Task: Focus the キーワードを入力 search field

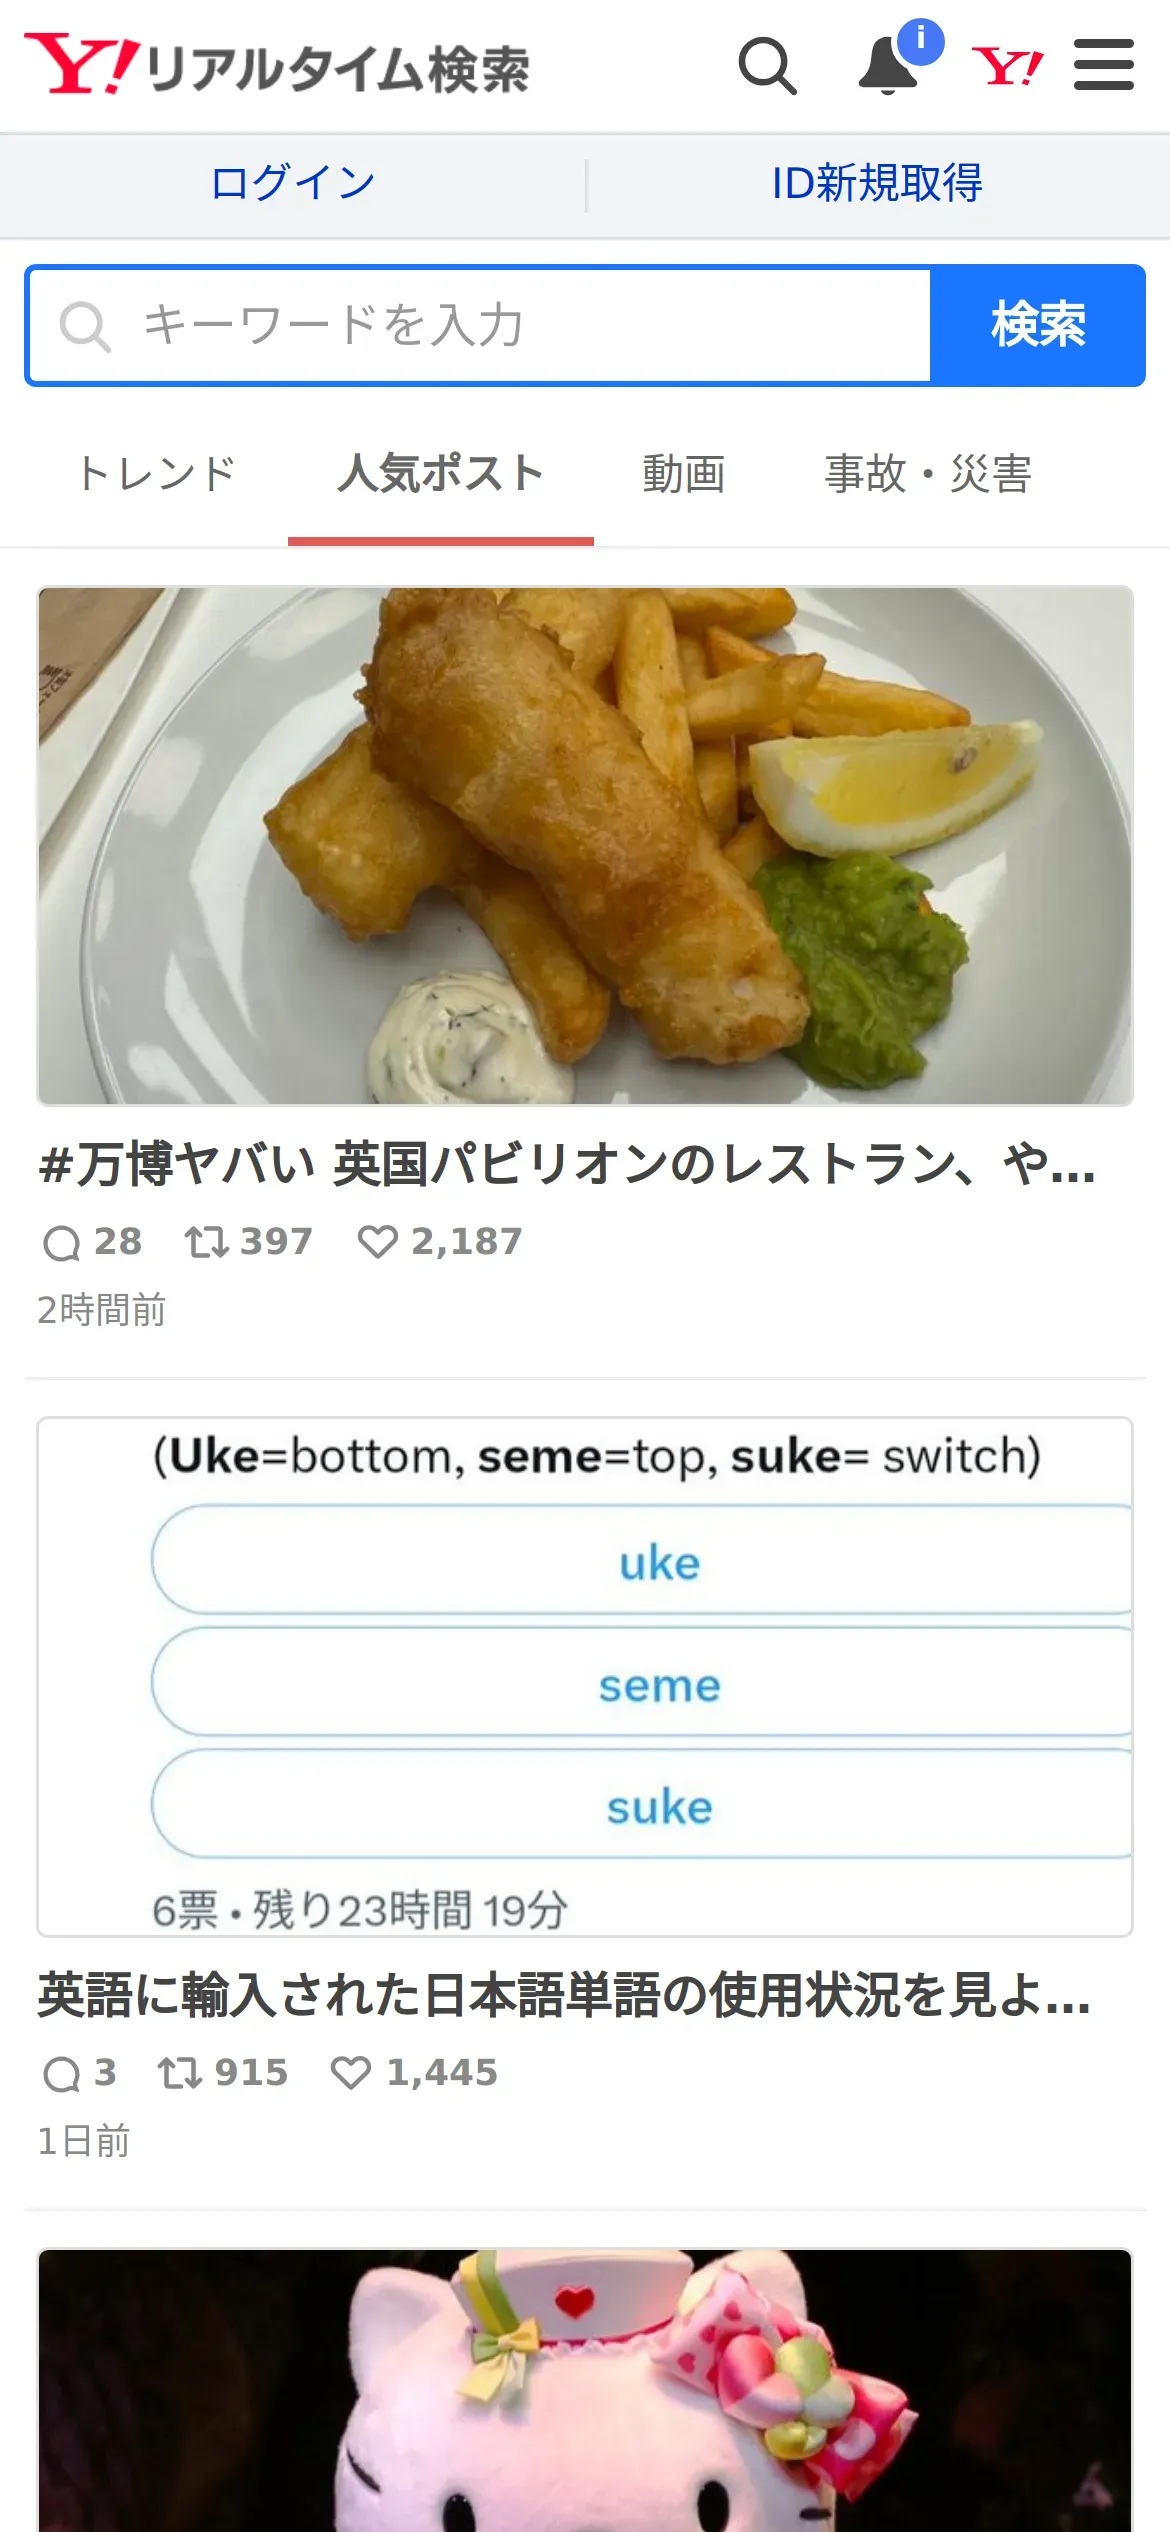Action: click(x=480, y=325)
